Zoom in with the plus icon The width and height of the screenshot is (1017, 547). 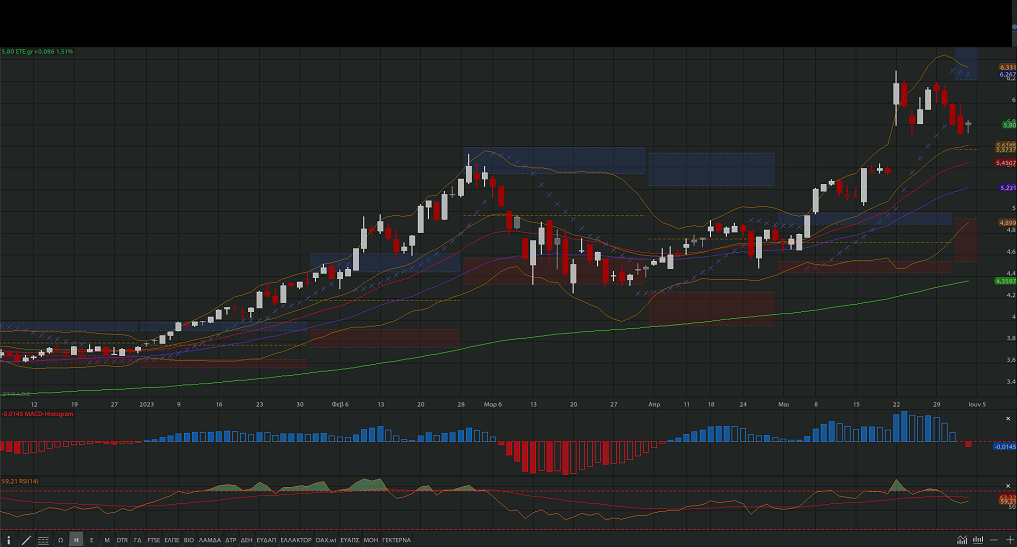click(x=1009, y=540)
